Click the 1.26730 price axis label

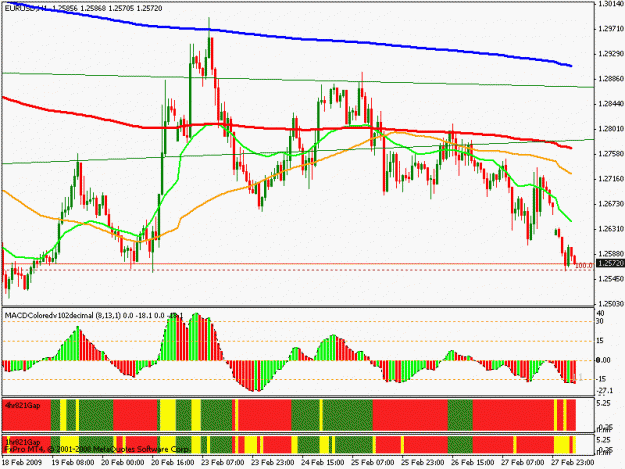point(610,204)
